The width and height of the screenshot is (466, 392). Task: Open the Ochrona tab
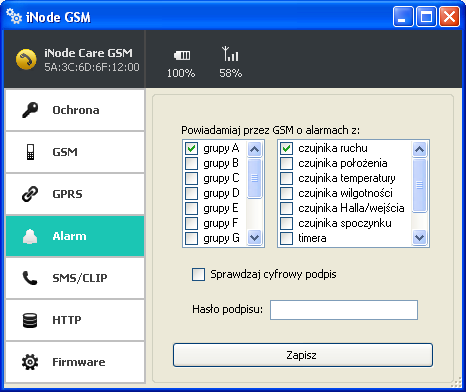click(75, 110)
